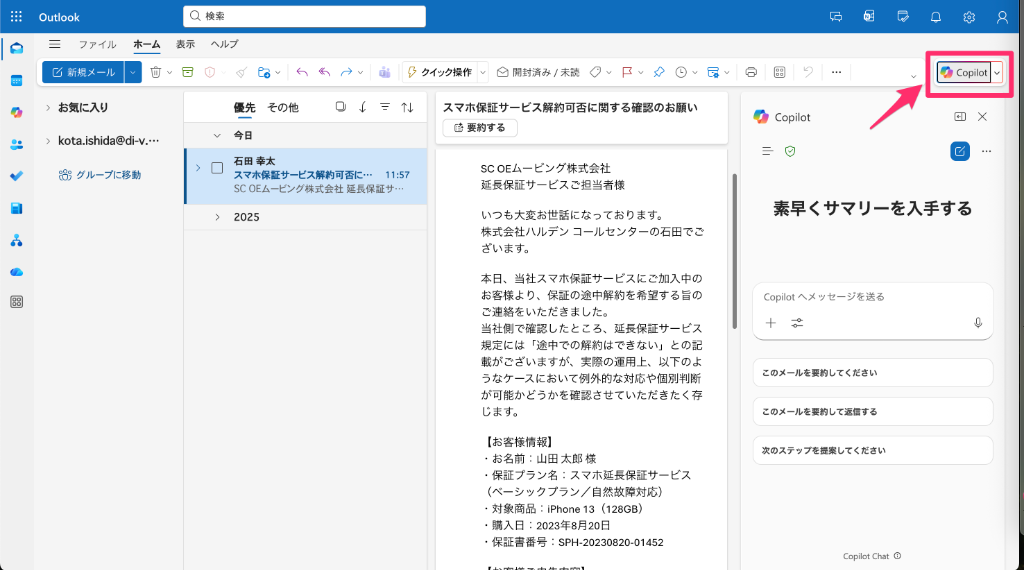Open settings gear in top header
This screenshot has width=1024, height=570.
969,17
